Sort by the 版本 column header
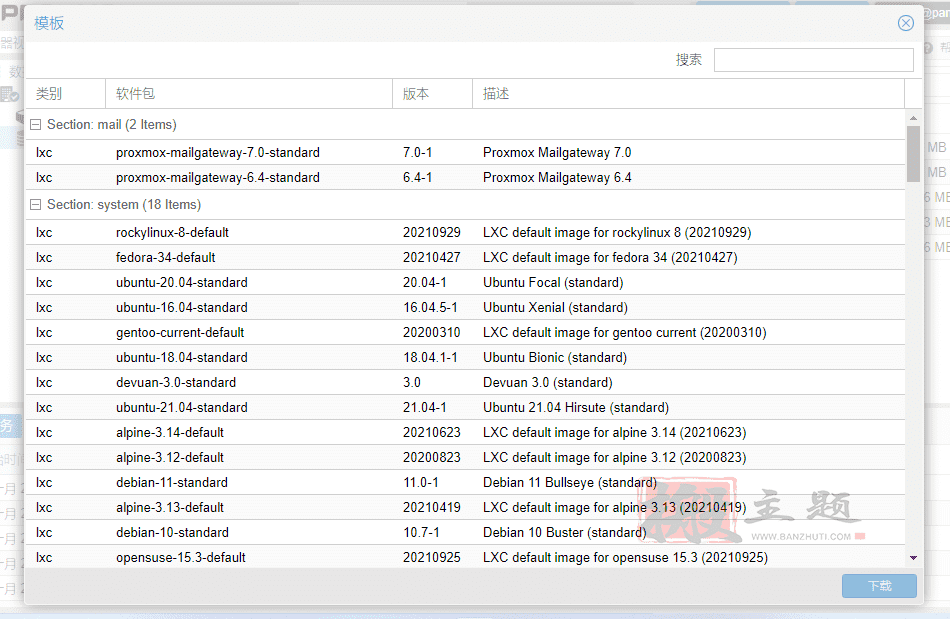The height and width of the screenshot is (619, 950). point(433,94)
